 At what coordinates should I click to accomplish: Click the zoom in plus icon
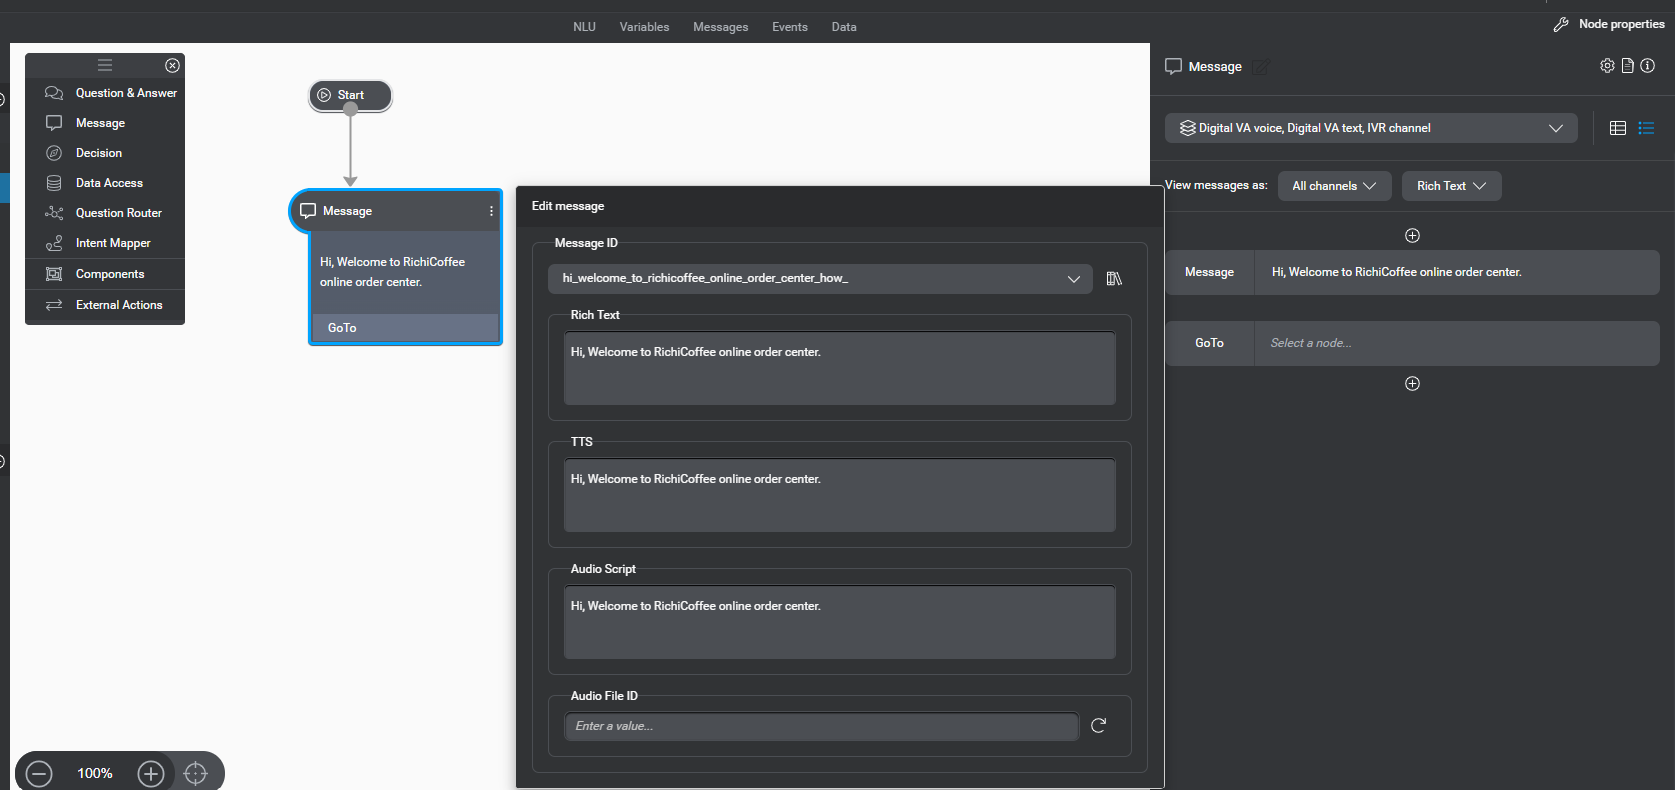click(151, 773)
